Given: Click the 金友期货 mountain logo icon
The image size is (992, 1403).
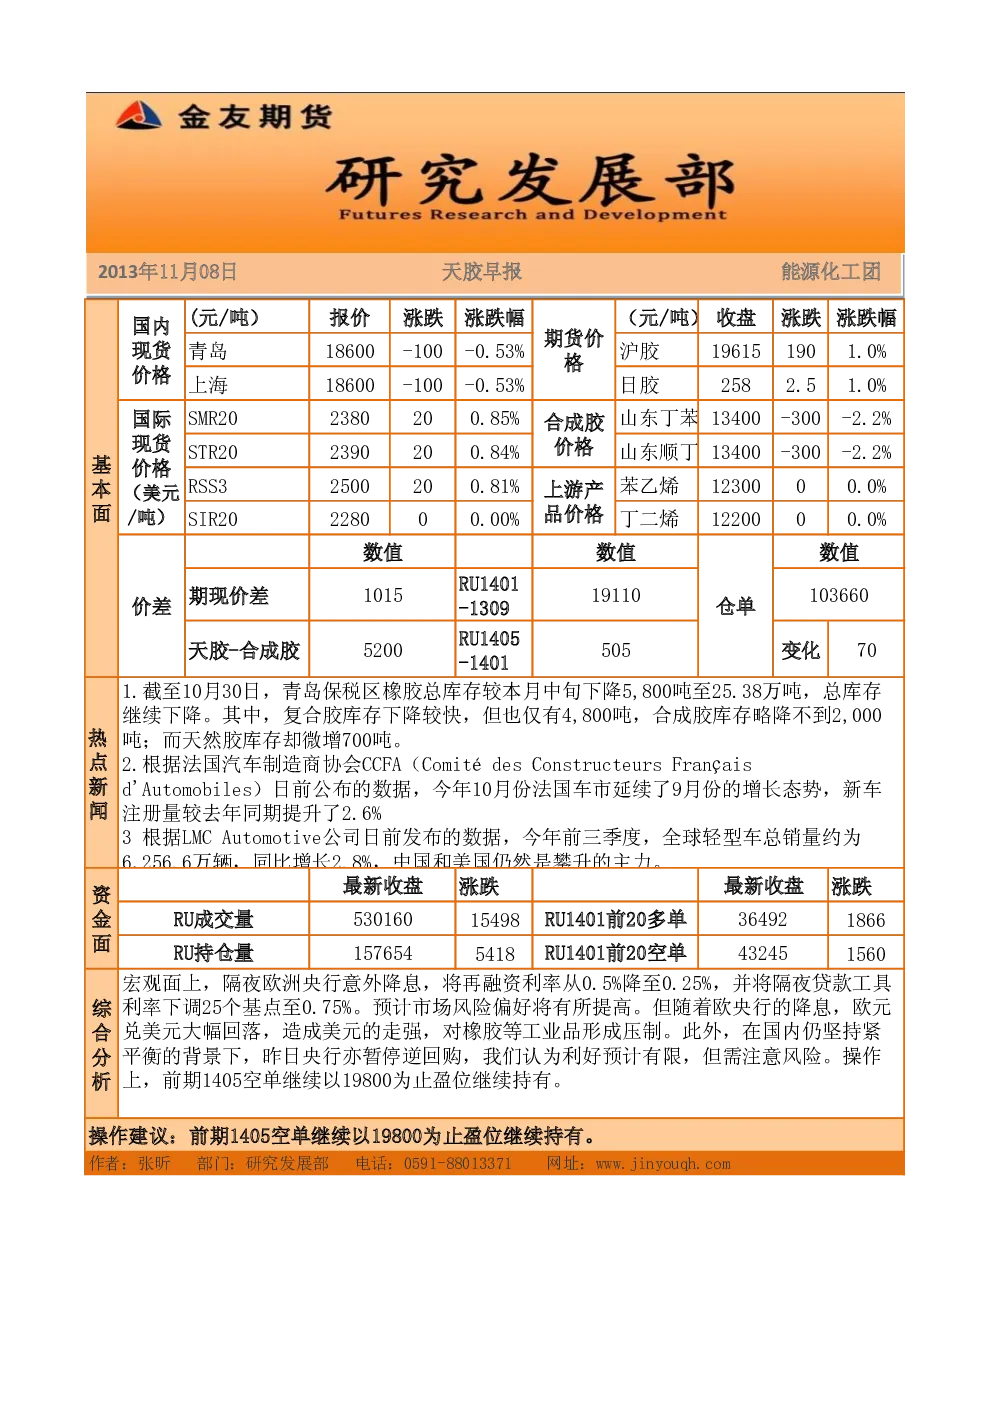Looking at the screenshot, I should tap(138, 116).
